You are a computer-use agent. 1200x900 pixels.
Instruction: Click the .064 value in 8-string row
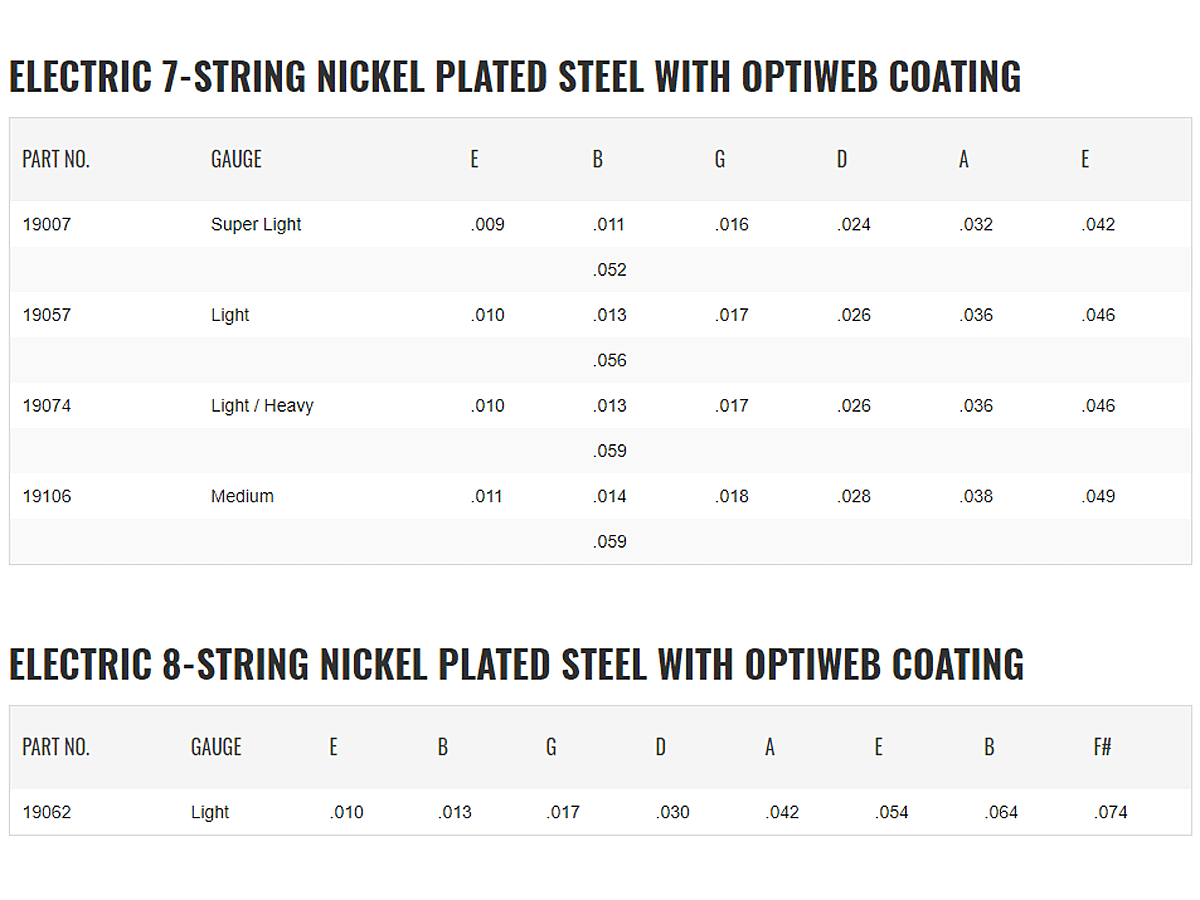[x=1000, y=812]
